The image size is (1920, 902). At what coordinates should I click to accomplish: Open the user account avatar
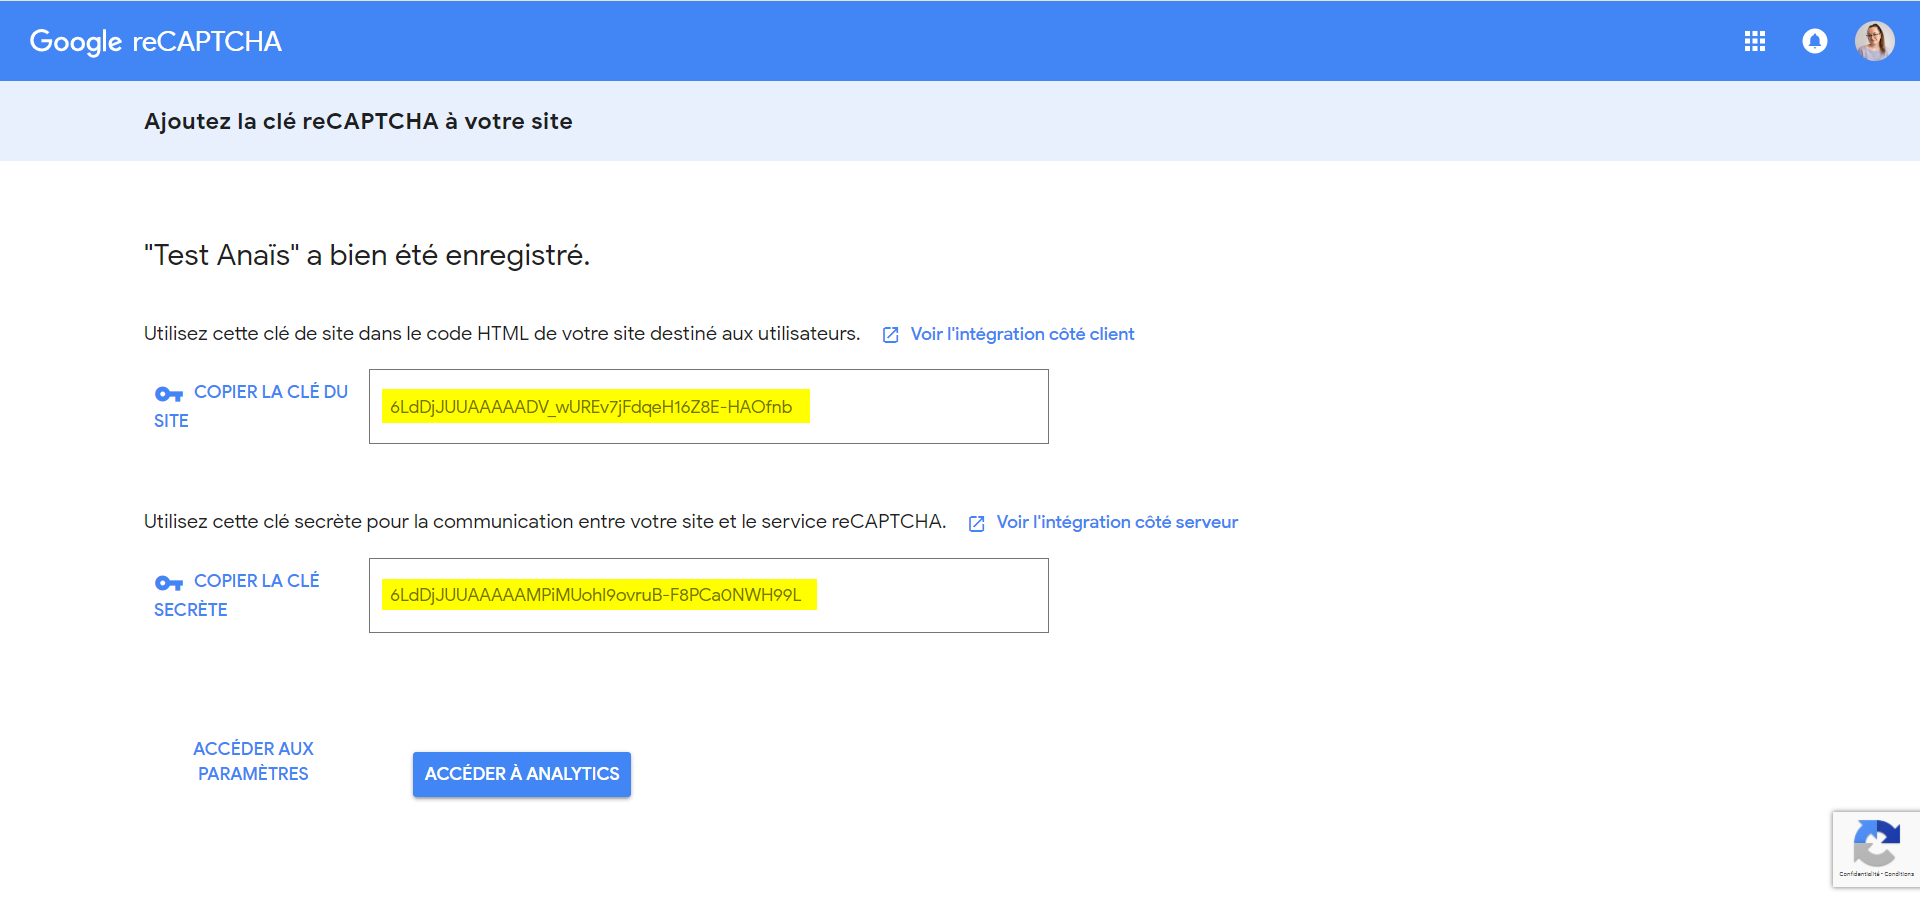[1874, 41]
